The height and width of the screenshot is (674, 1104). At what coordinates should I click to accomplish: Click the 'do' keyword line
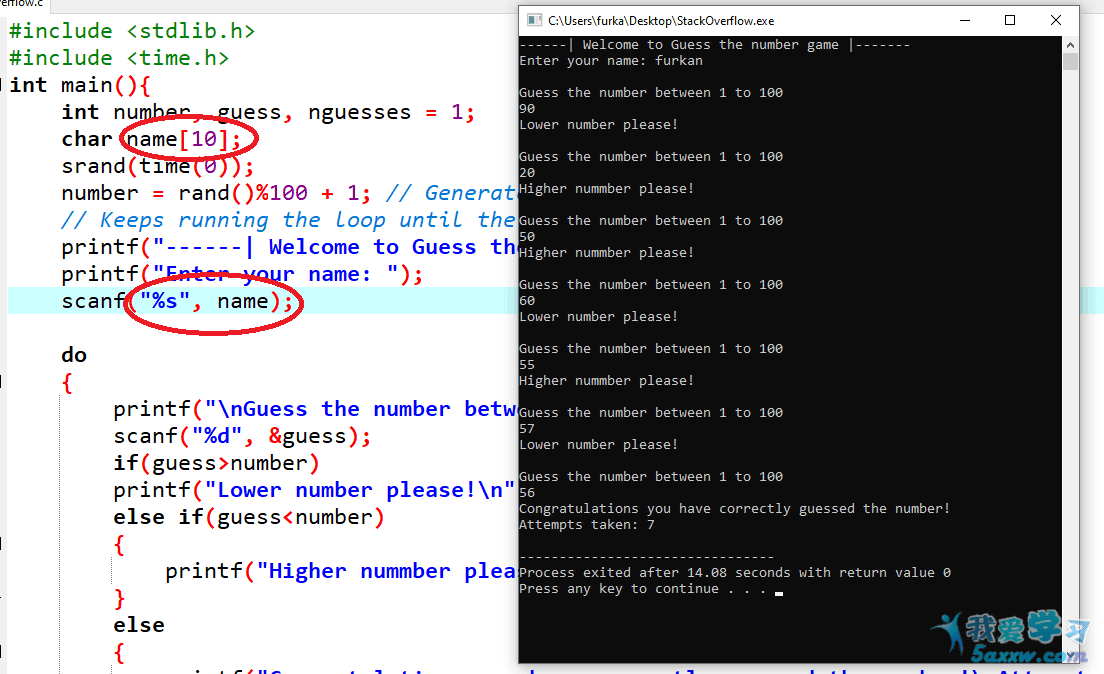pyautogui.click(x=74, y=355)
